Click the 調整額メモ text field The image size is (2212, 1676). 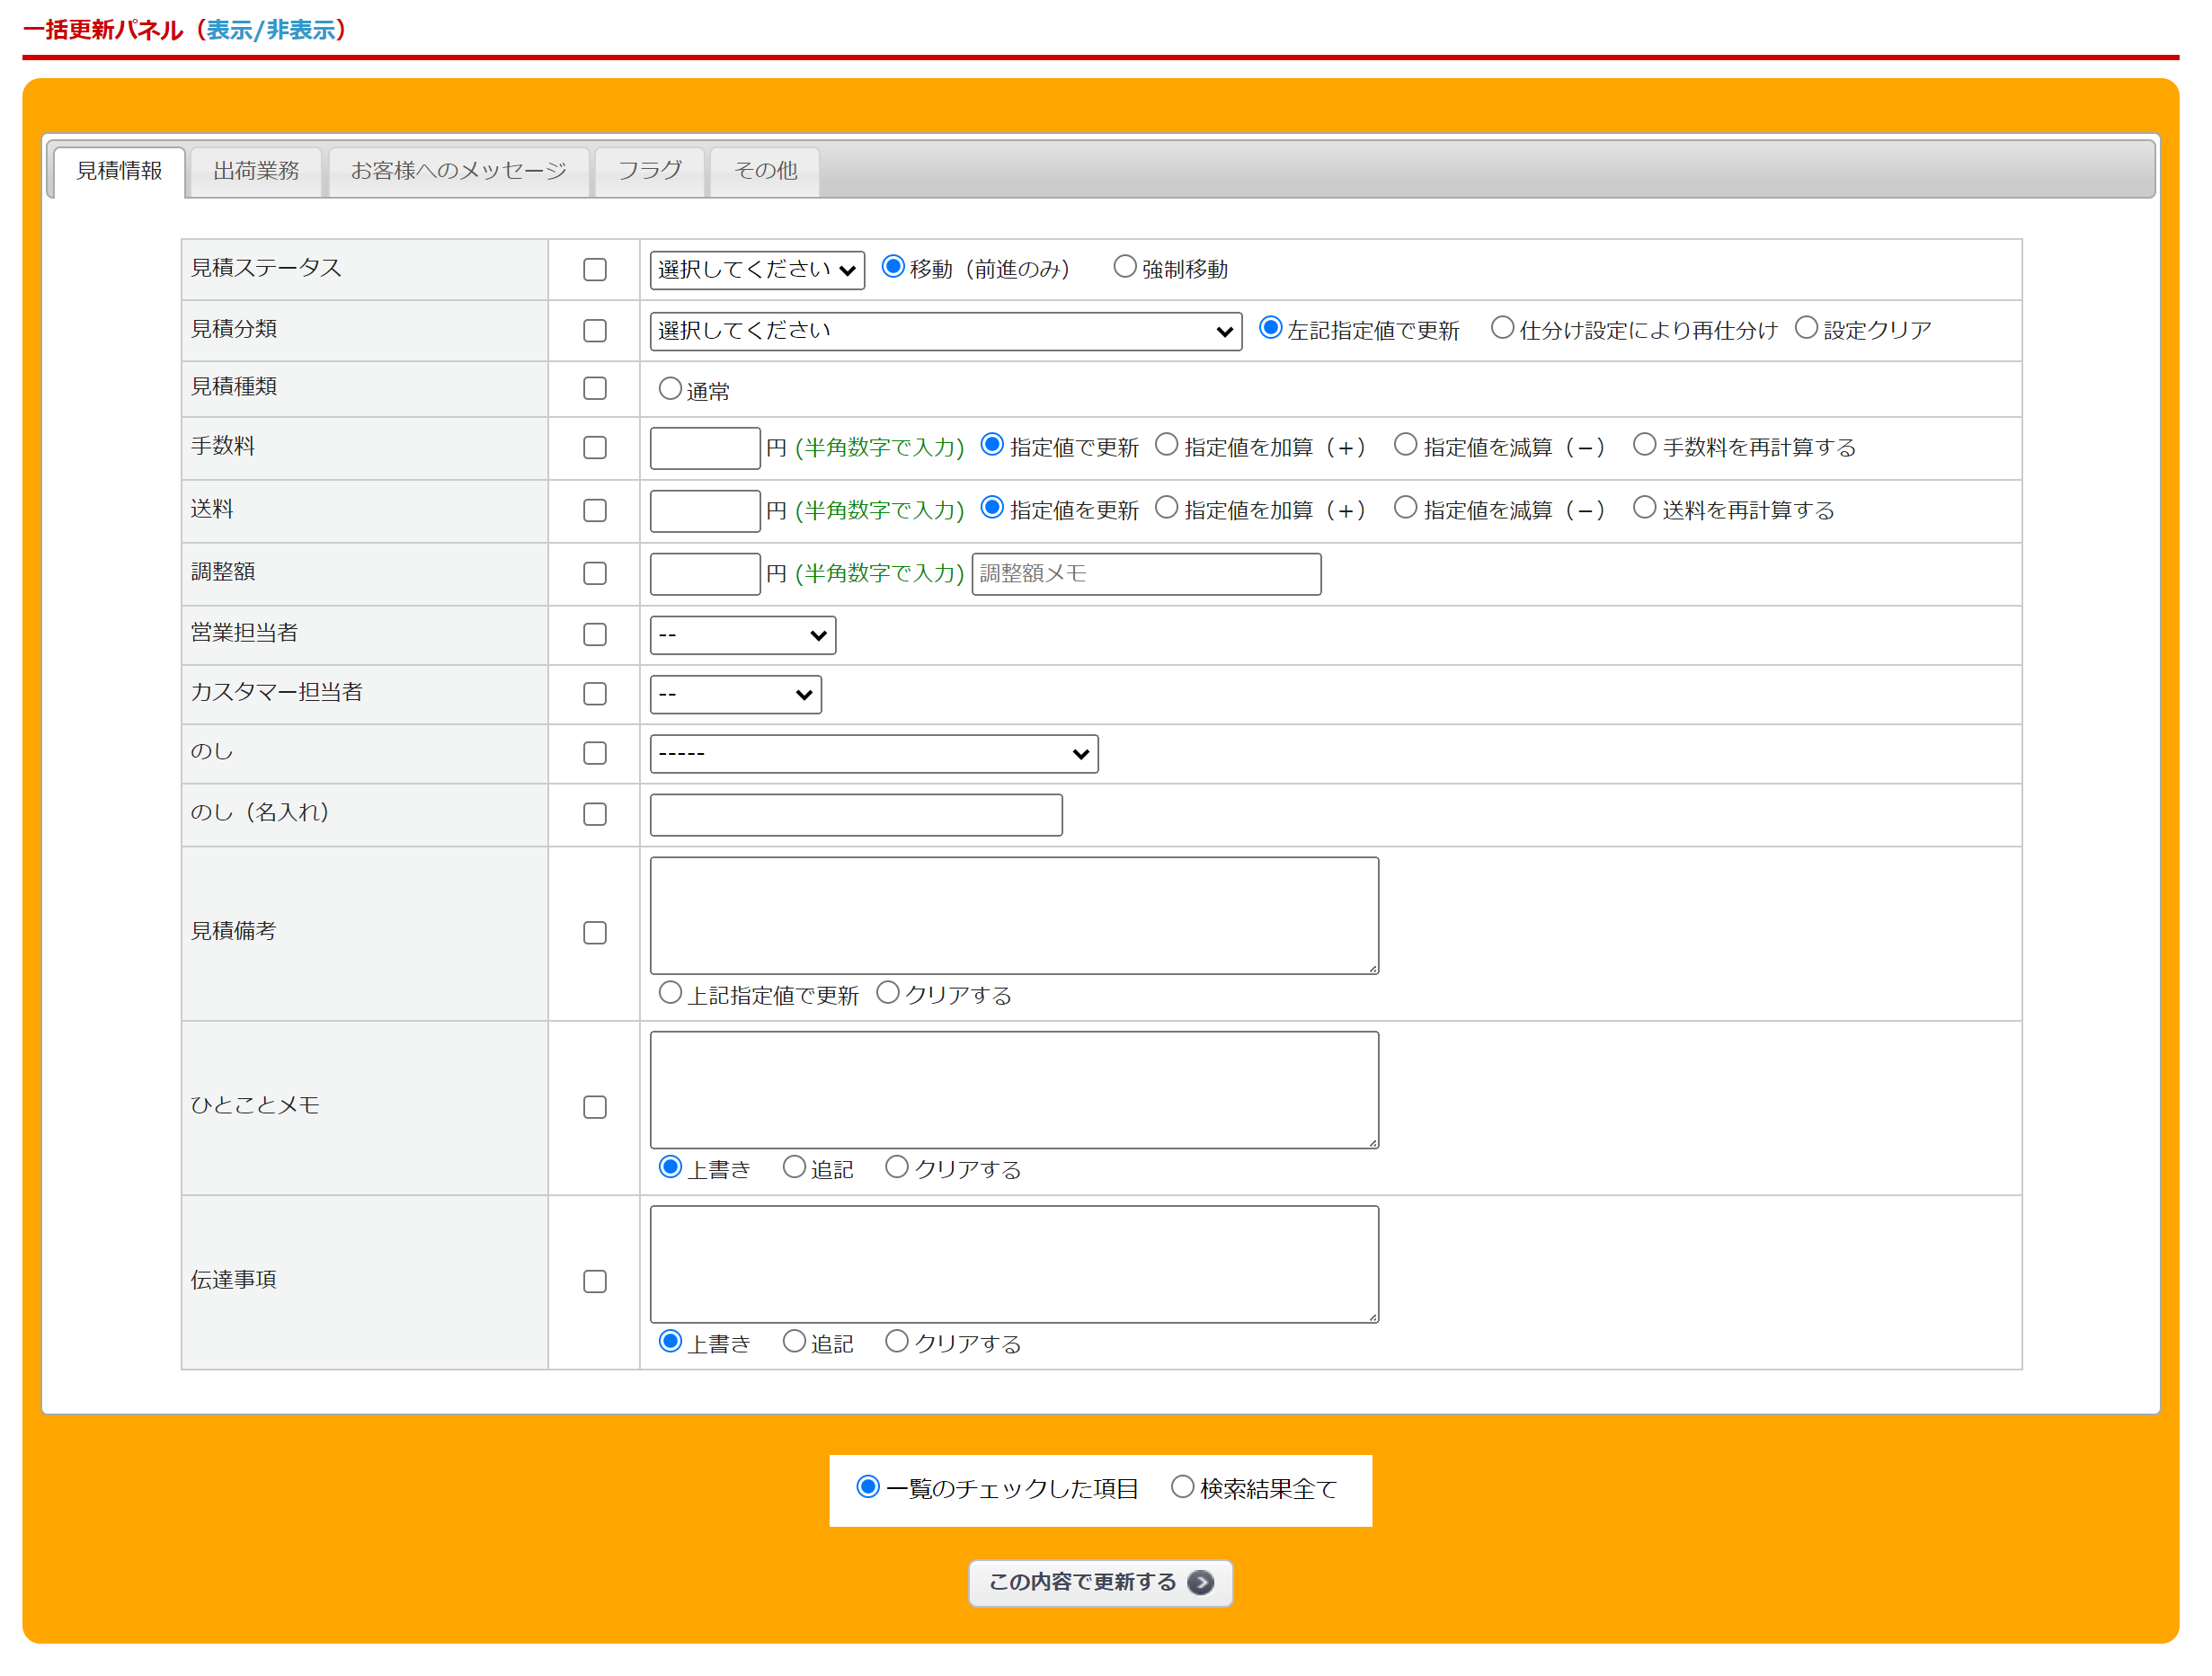click(x=1145, y=574)
